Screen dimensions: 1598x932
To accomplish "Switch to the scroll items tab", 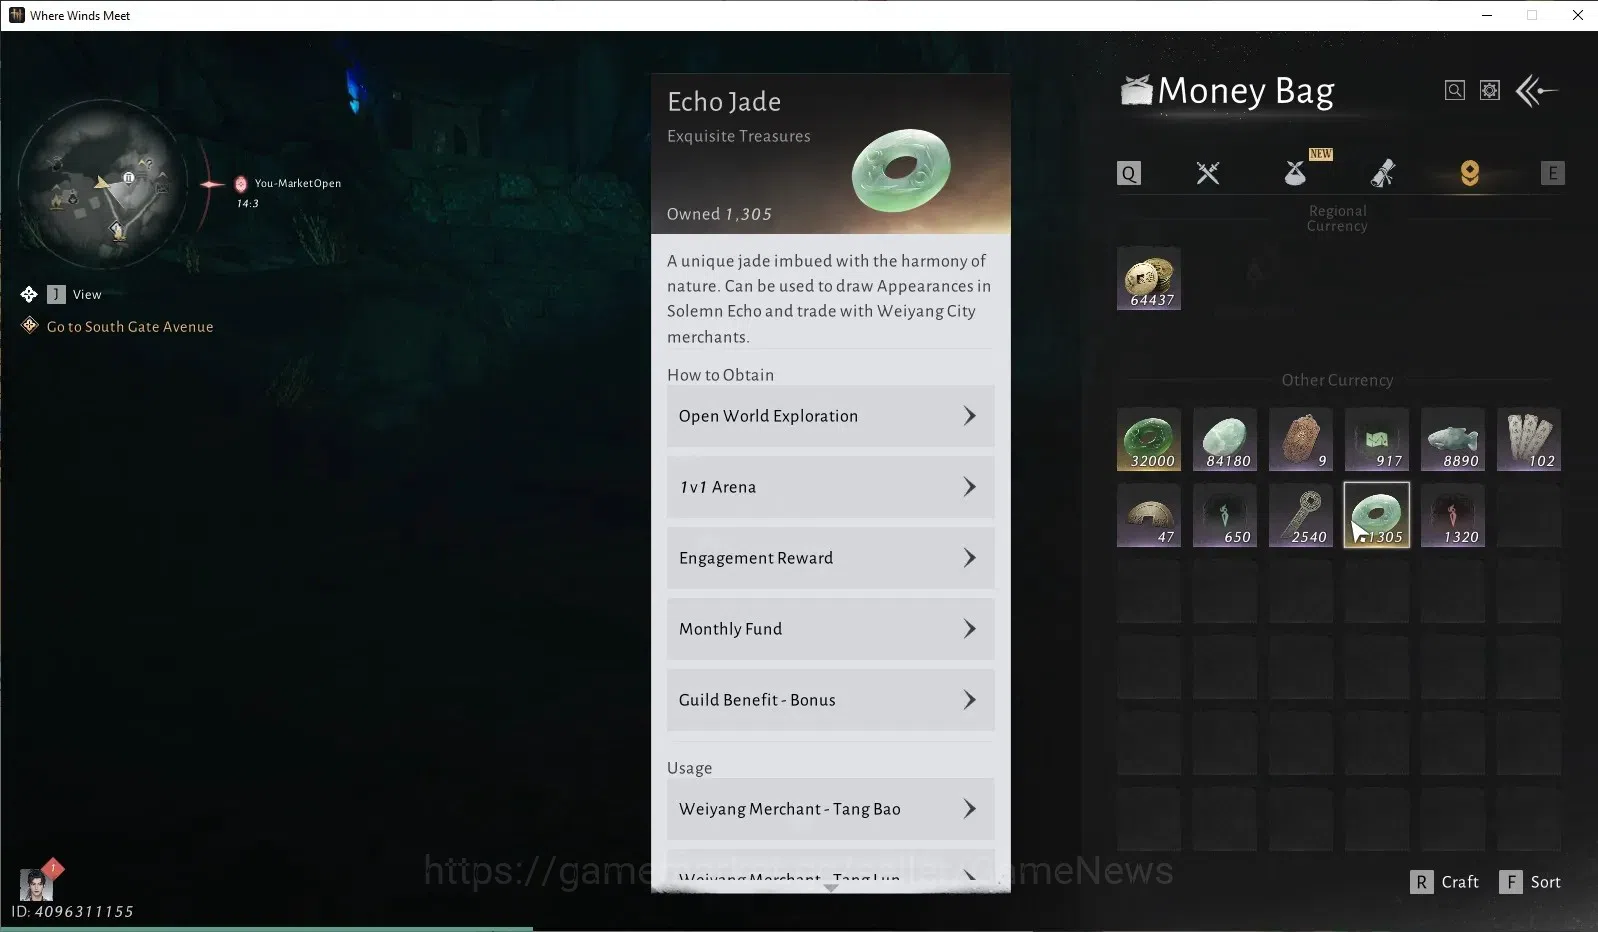I will coord(1382,173).
